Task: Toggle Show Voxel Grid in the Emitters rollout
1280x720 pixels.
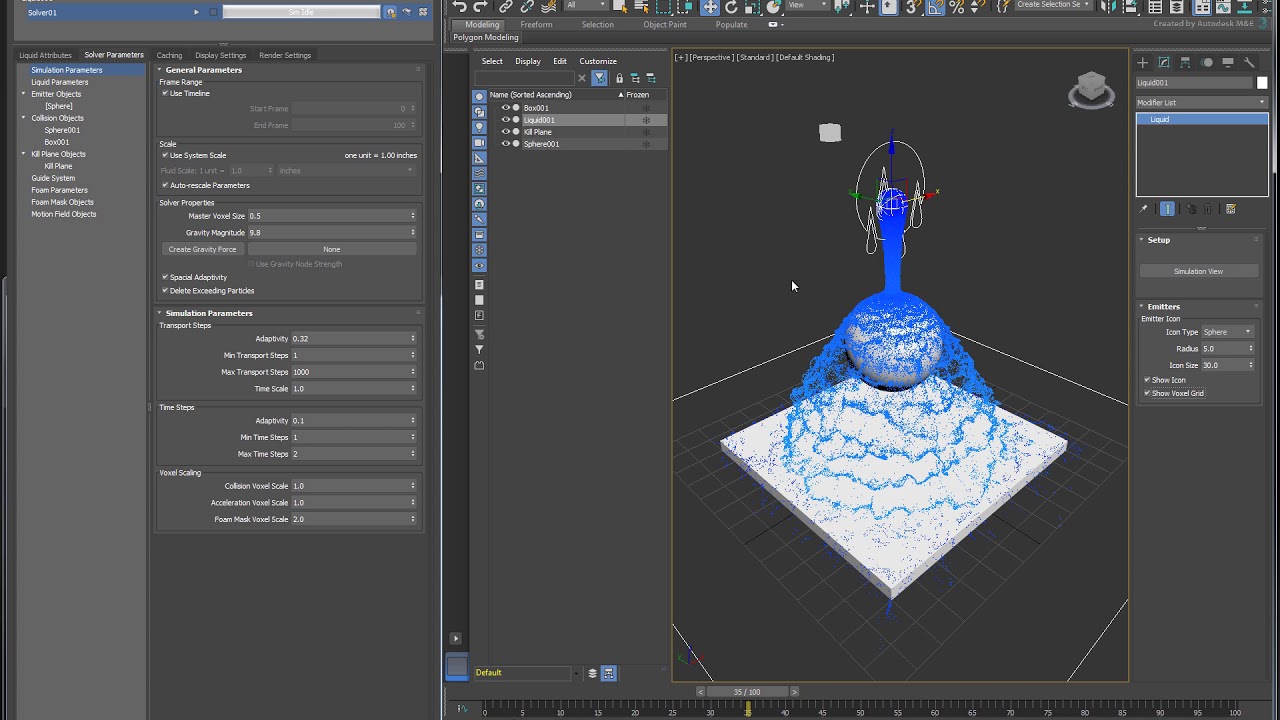Action: pyautogui.click(x=1147, y=393)
